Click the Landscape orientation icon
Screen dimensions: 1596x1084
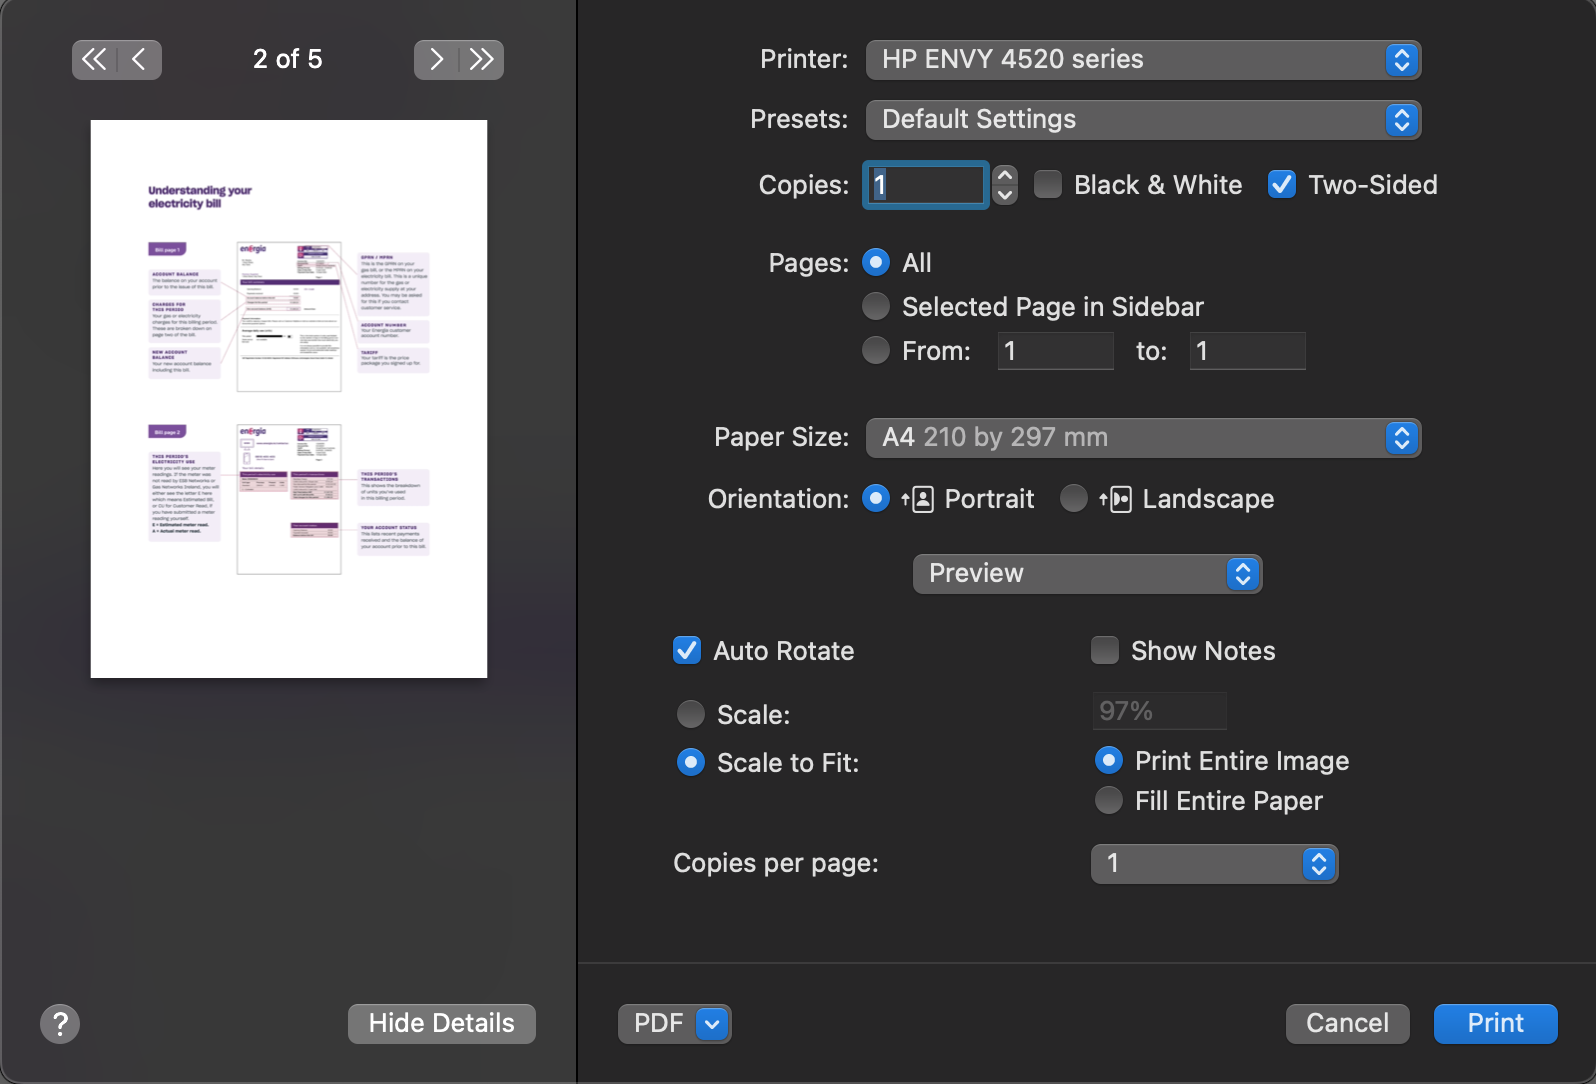click(x=1116, y=499)
